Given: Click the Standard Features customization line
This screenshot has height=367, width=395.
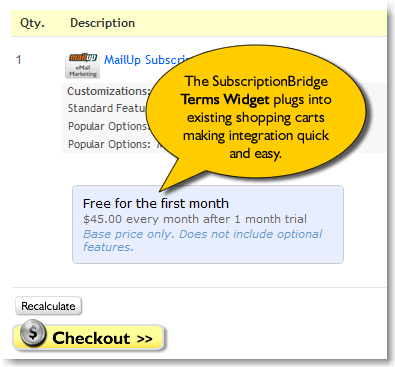Looking at the screenshot, I should [x=107, y=108].
